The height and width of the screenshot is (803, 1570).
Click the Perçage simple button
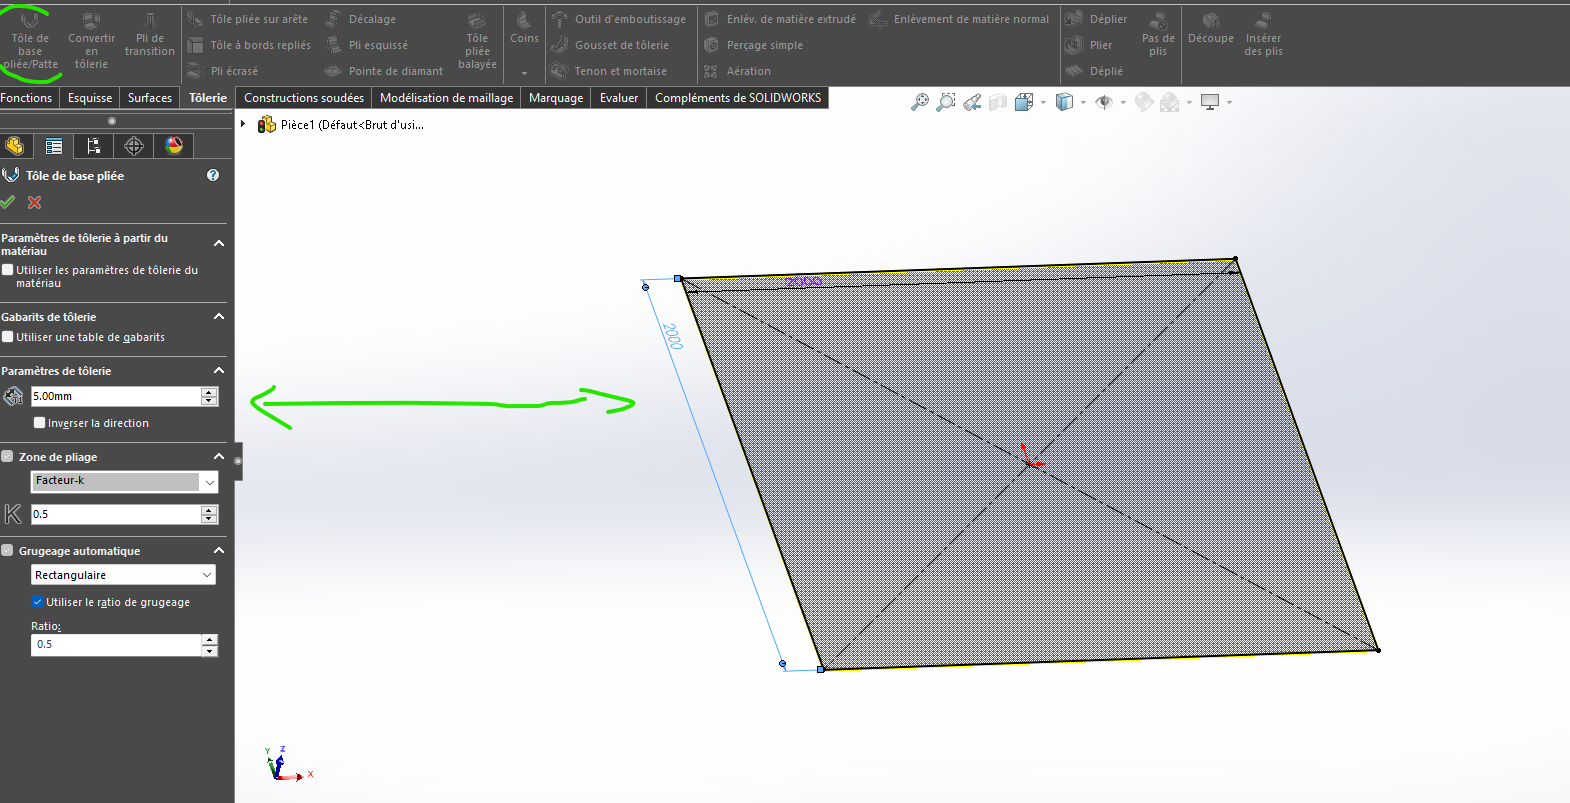tap(754, 45)
